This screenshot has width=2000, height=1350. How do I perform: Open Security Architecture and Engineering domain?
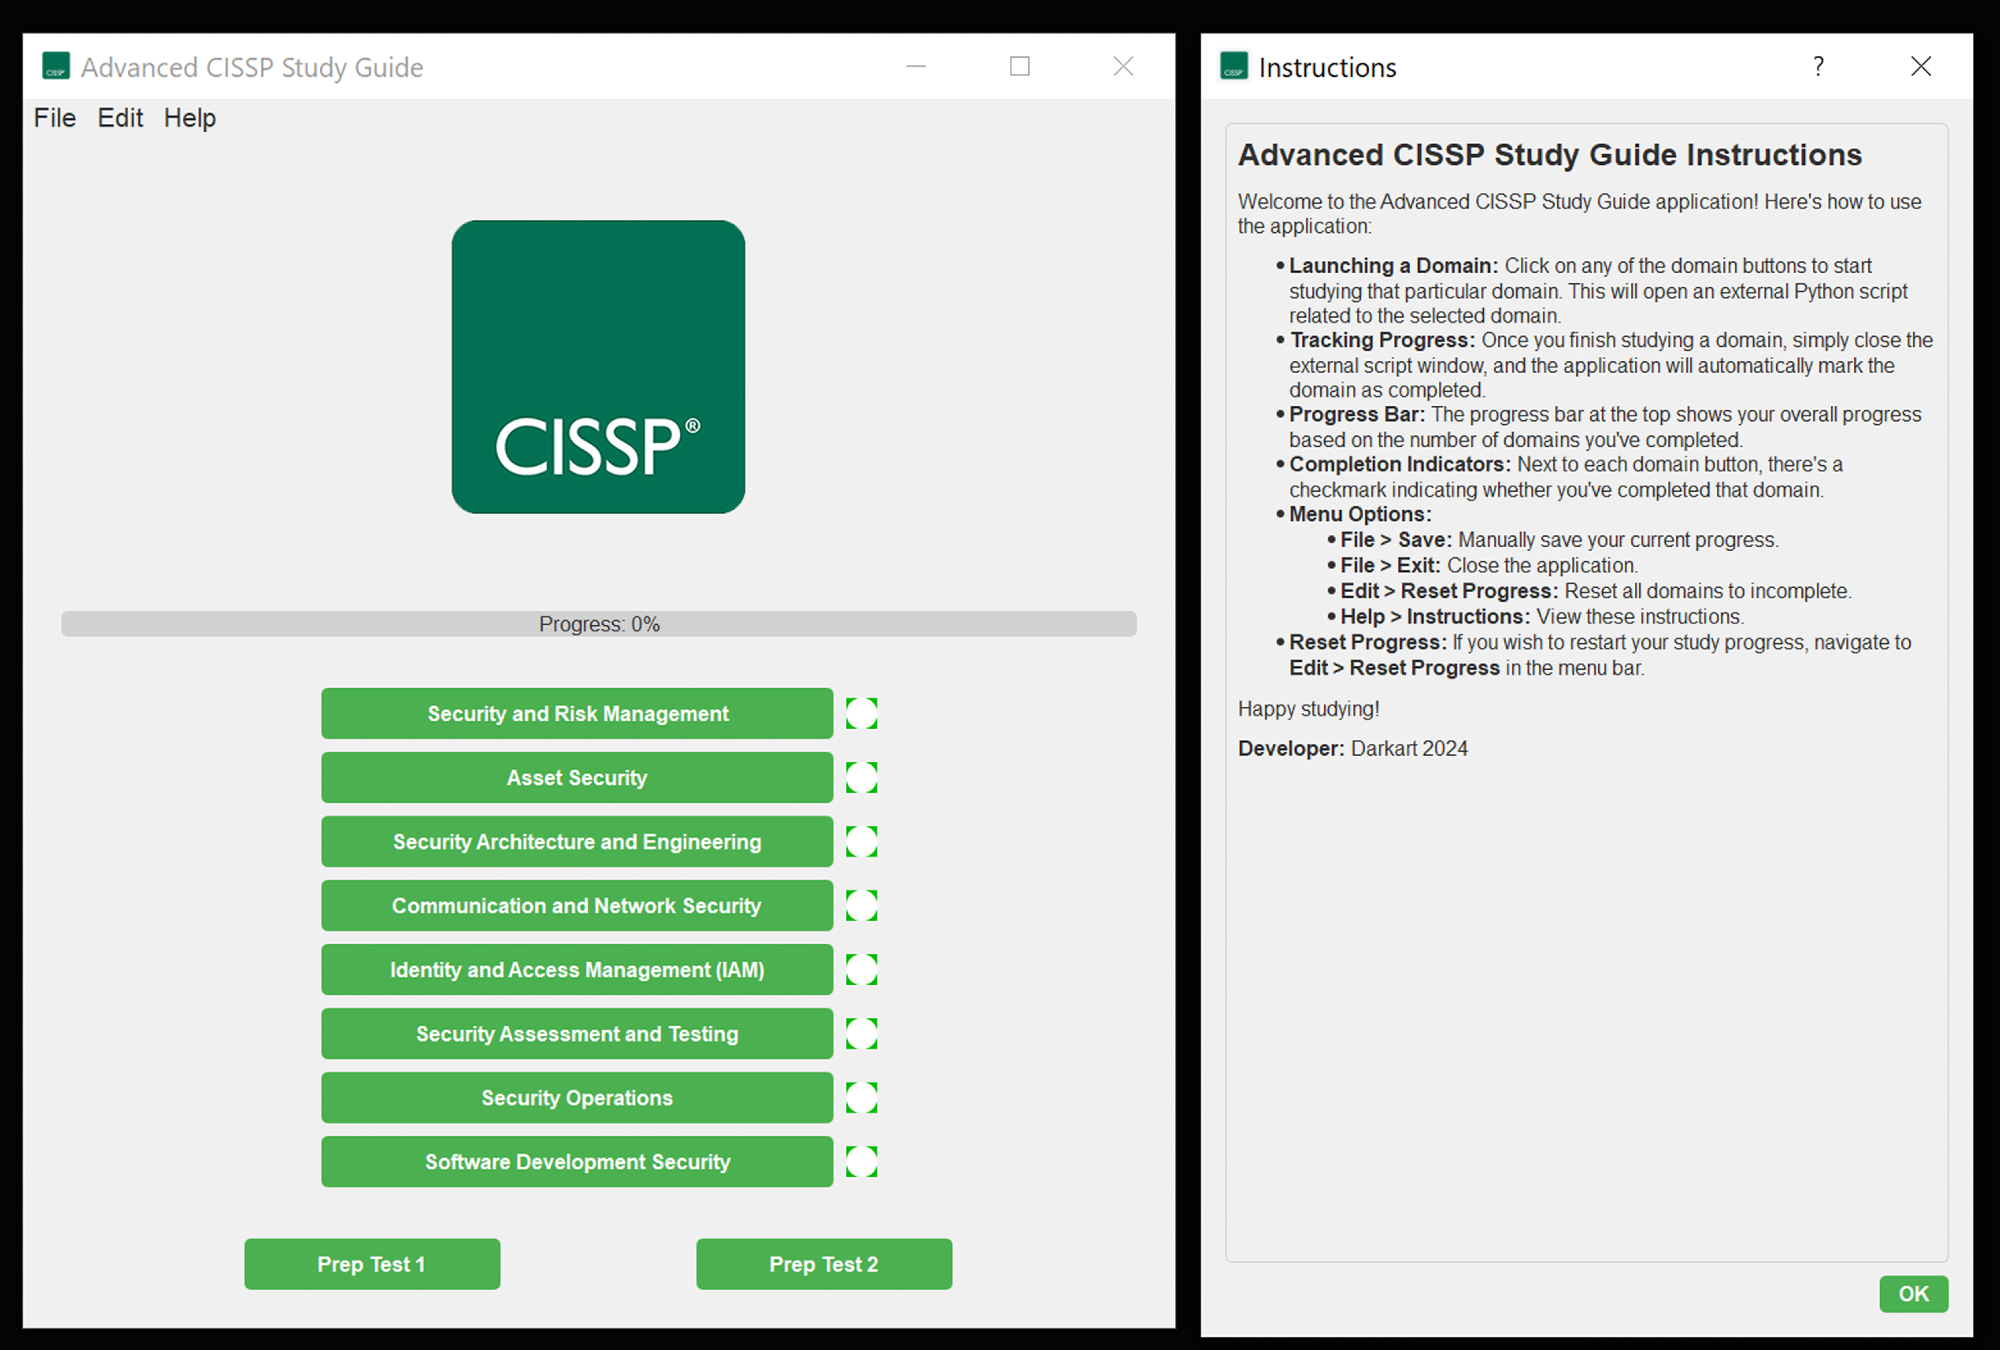tap(577, 841)
